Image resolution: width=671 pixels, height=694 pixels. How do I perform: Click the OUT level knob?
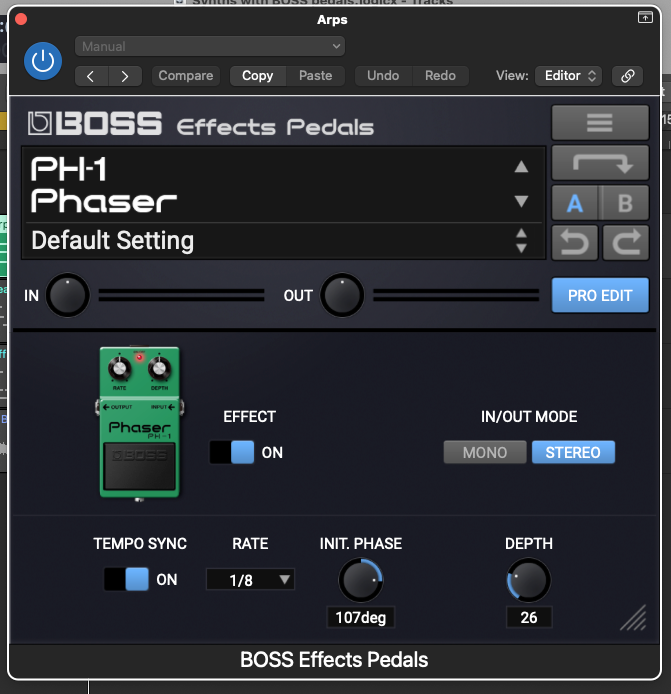pos(342,295)
